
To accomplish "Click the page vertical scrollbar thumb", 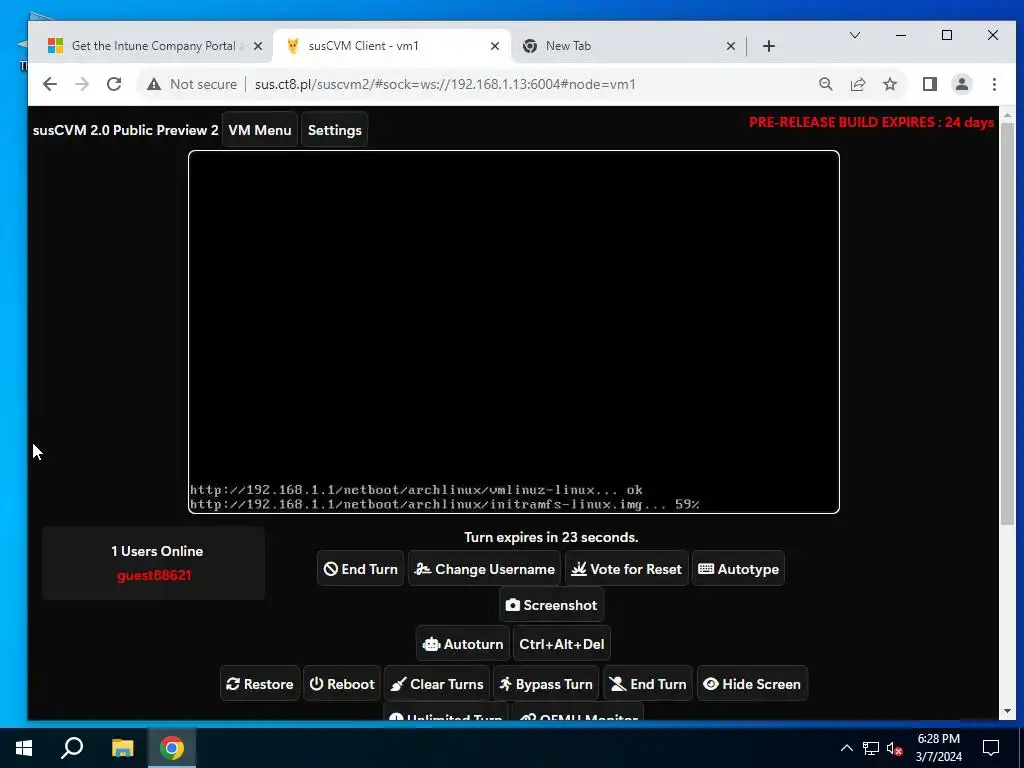I will pos(1006,324).
